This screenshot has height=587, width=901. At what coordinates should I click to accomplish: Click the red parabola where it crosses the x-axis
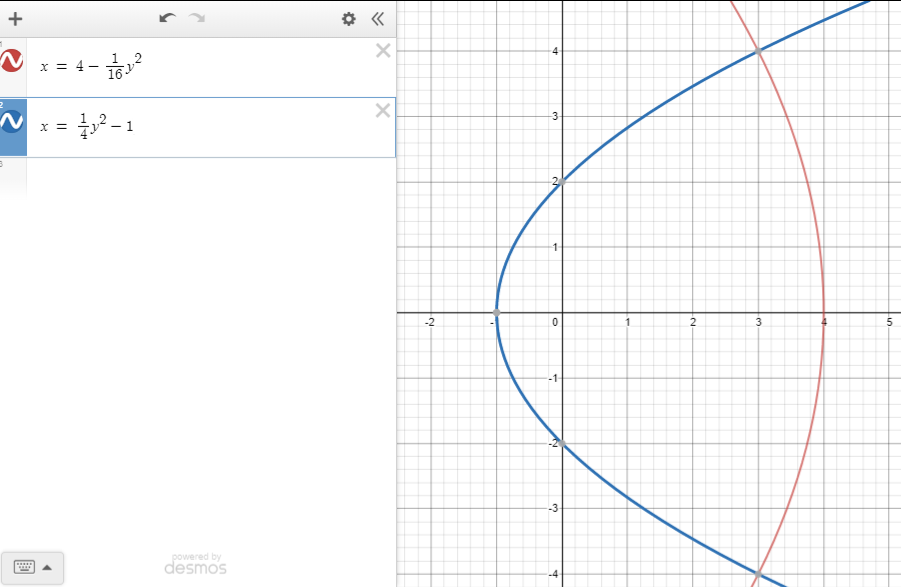coord(823,313)
